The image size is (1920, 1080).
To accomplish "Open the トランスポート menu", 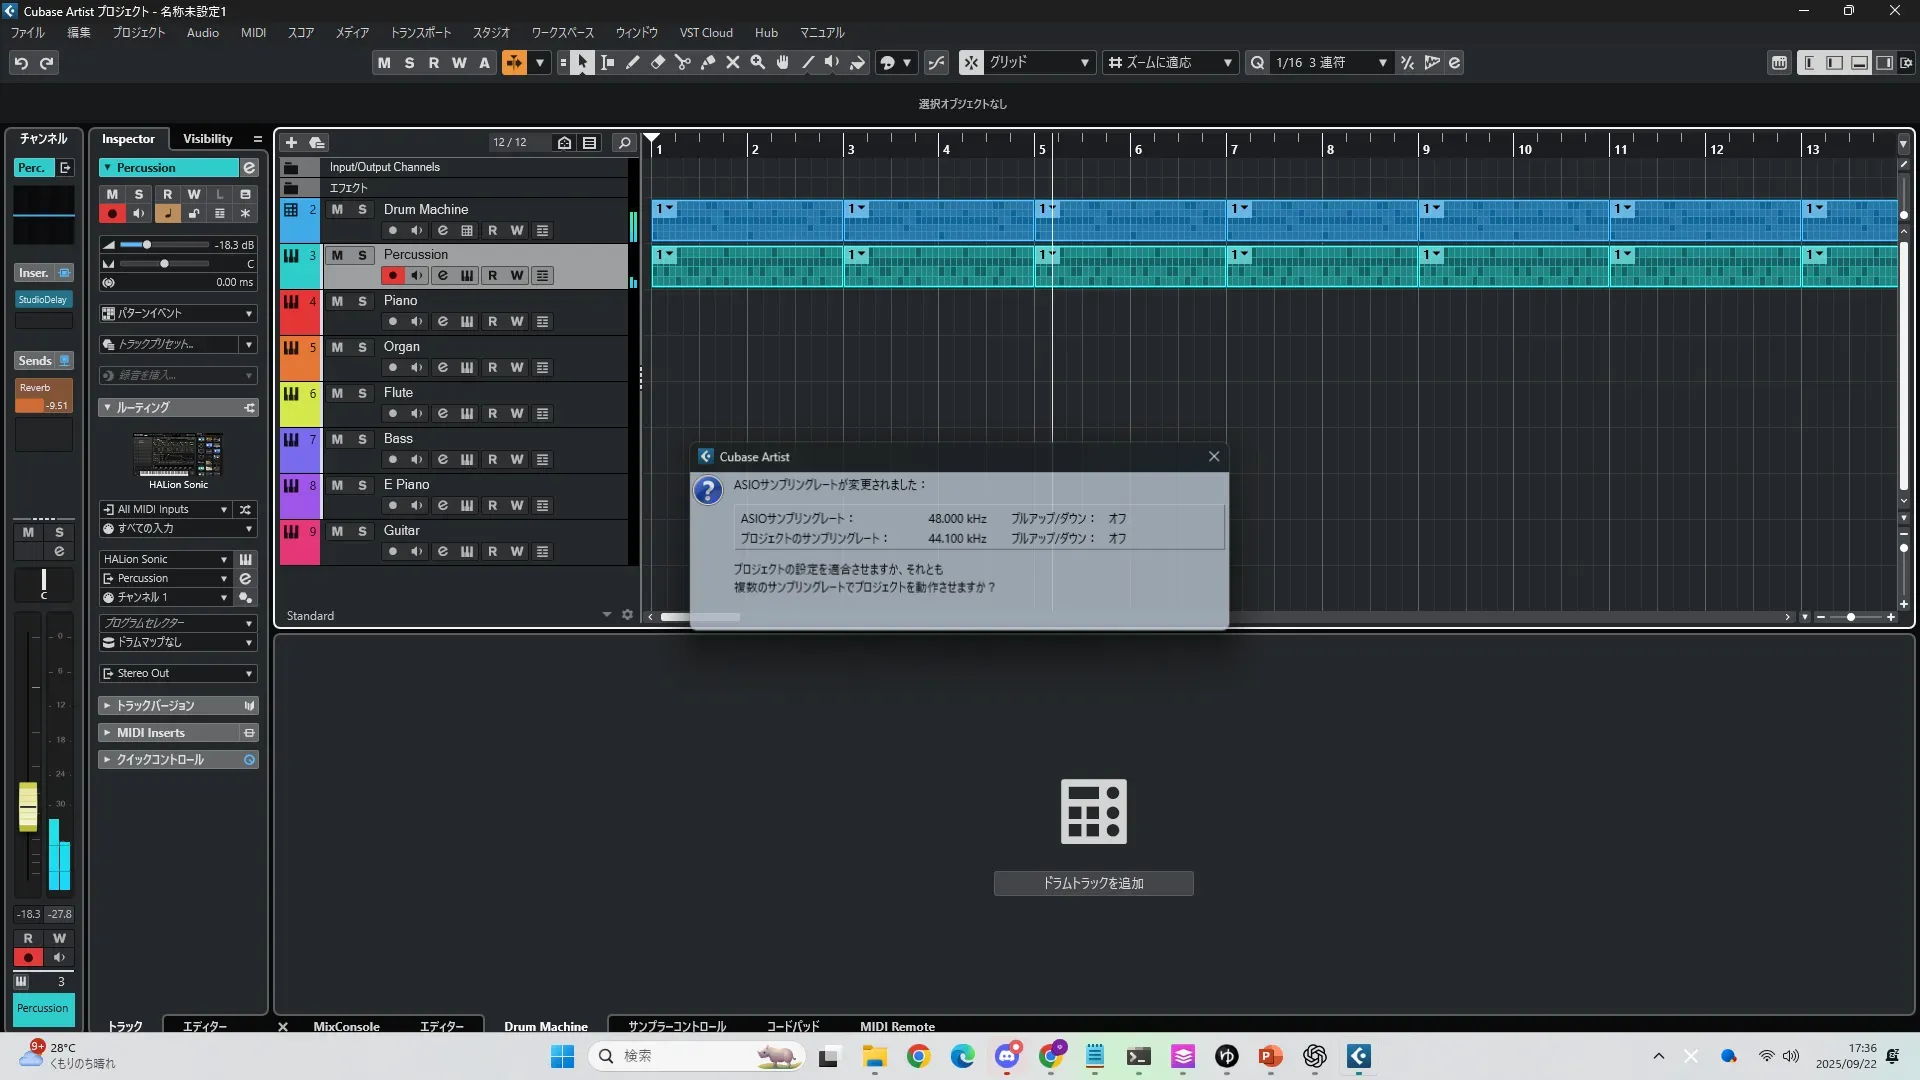I will [x=420, y=33].
